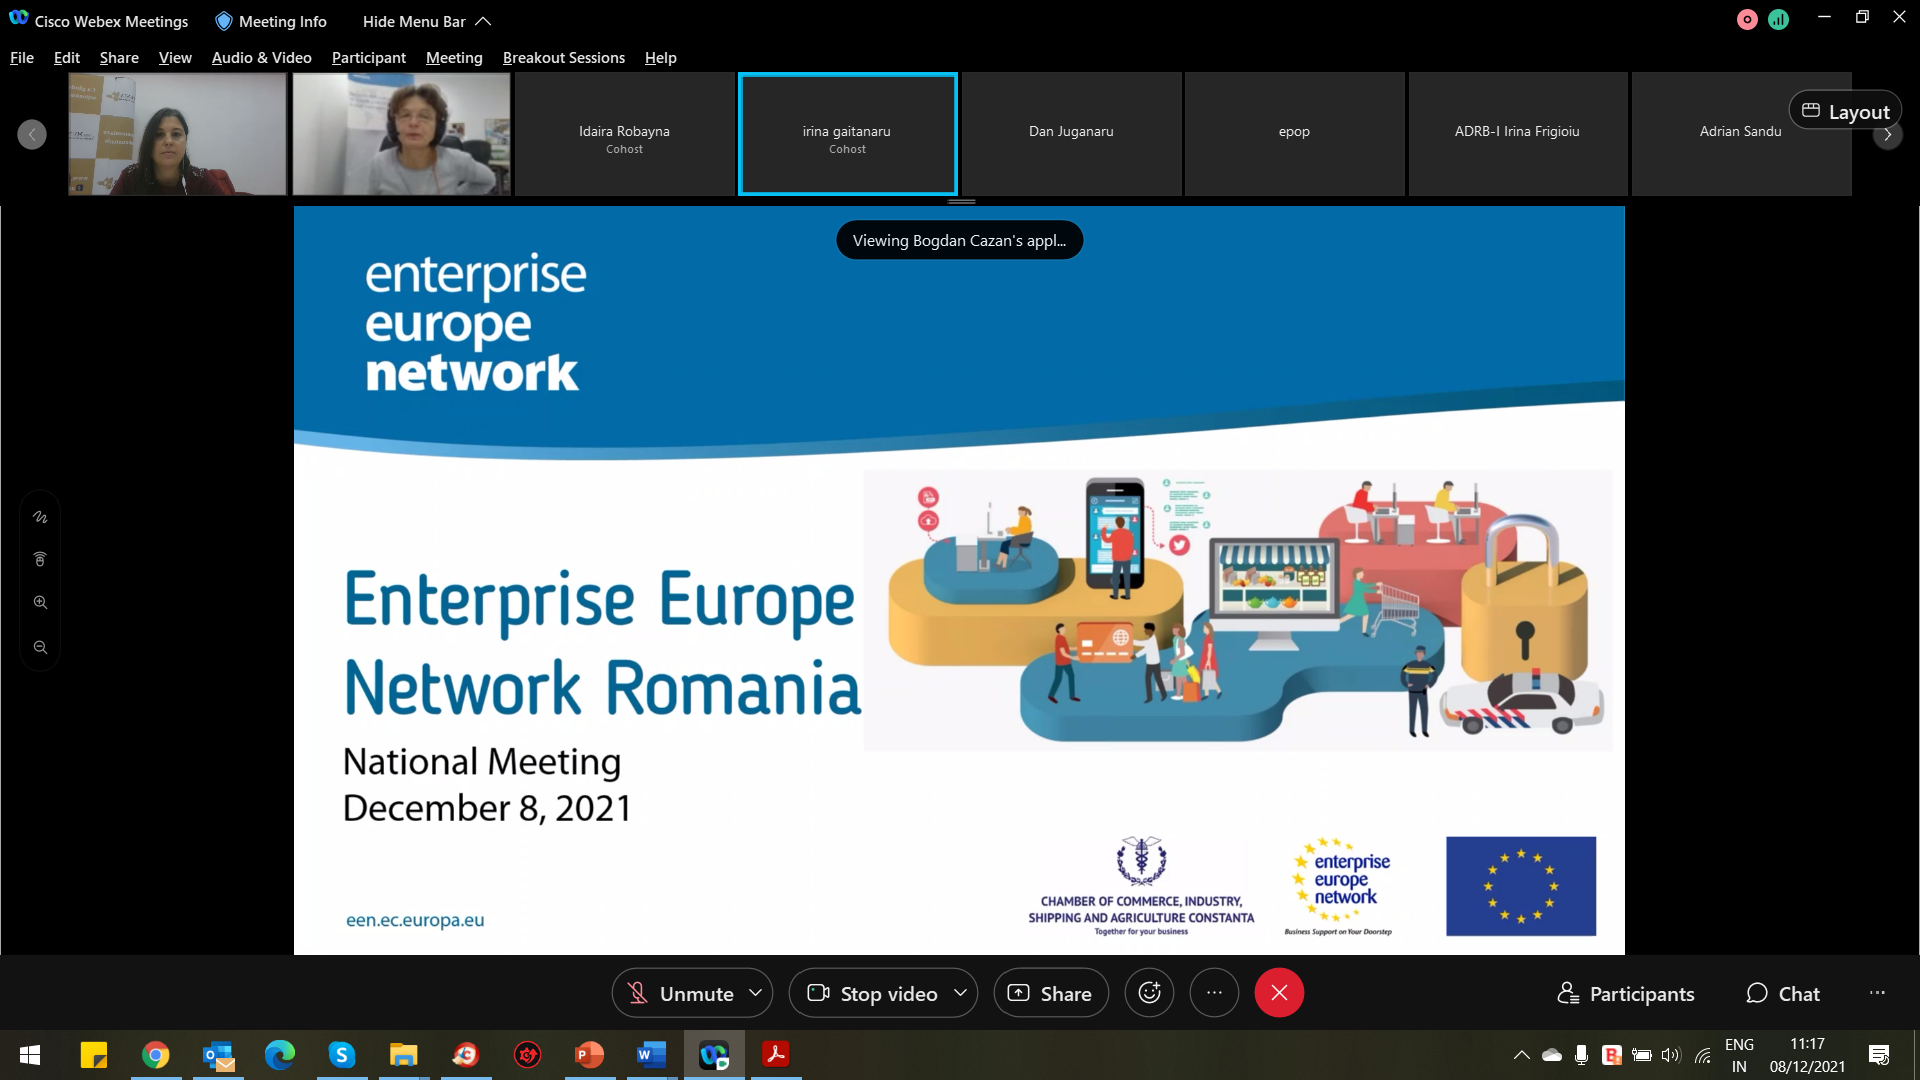
Task: Expand audio options arrow beside Unmute
Action: [x=756, y=993]
